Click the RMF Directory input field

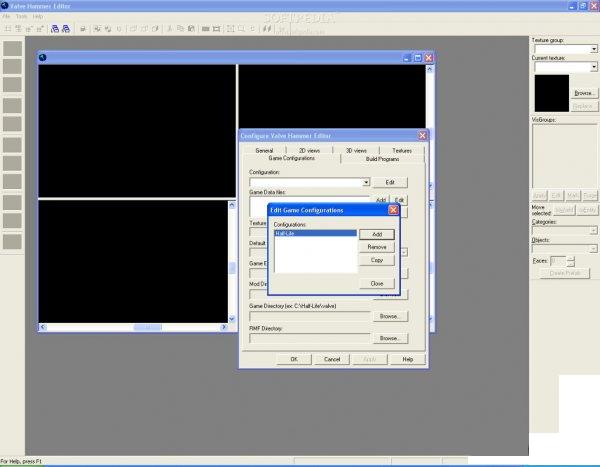coord(310,338)
